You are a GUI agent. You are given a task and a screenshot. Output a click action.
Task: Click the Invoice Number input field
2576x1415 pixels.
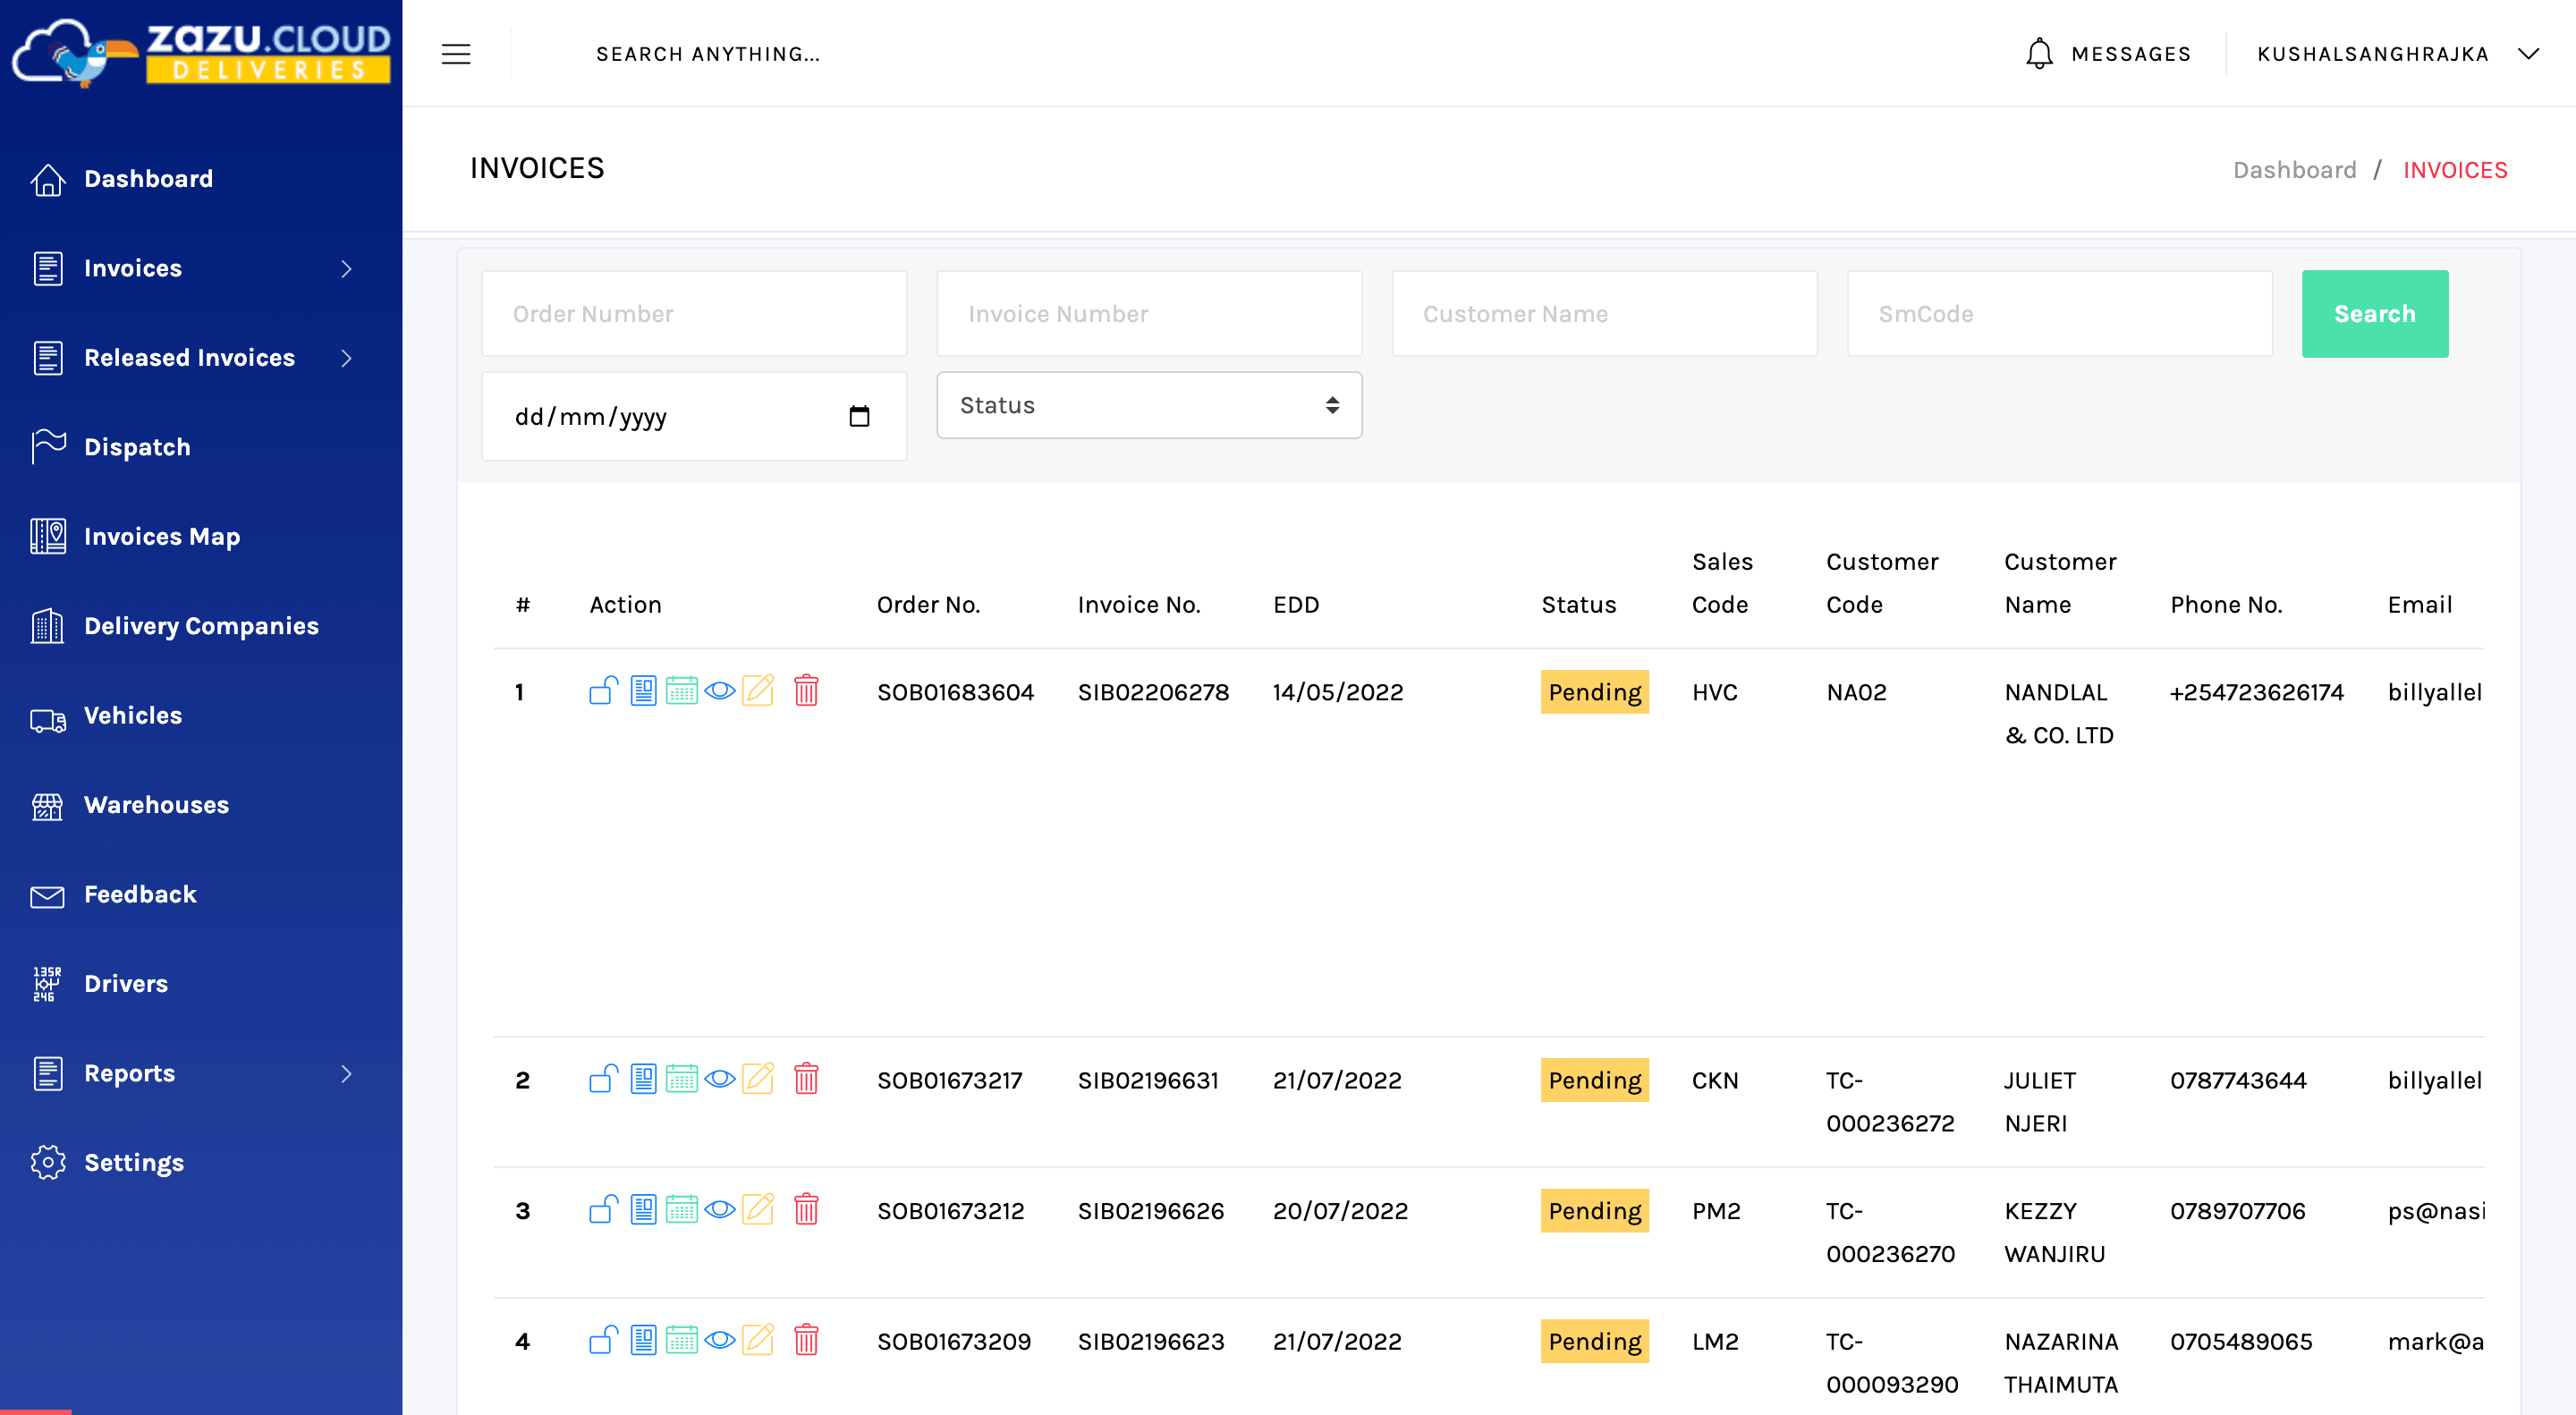coord(1149,314)
